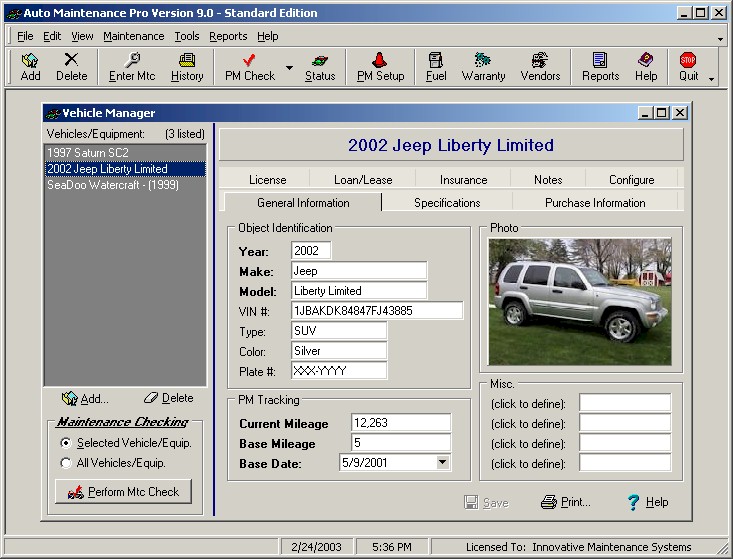
Task: Switch to the Notes tab
Action: click(548, 179)
